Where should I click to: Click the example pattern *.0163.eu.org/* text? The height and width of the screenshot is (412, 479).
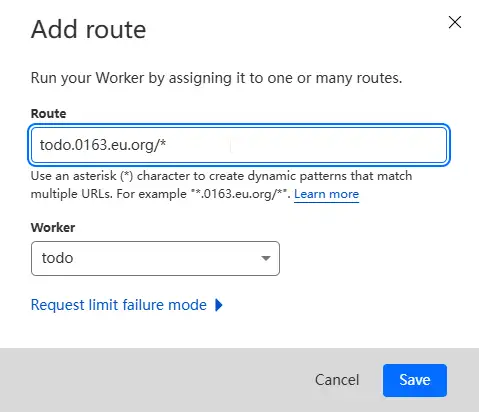click(240, 194)
